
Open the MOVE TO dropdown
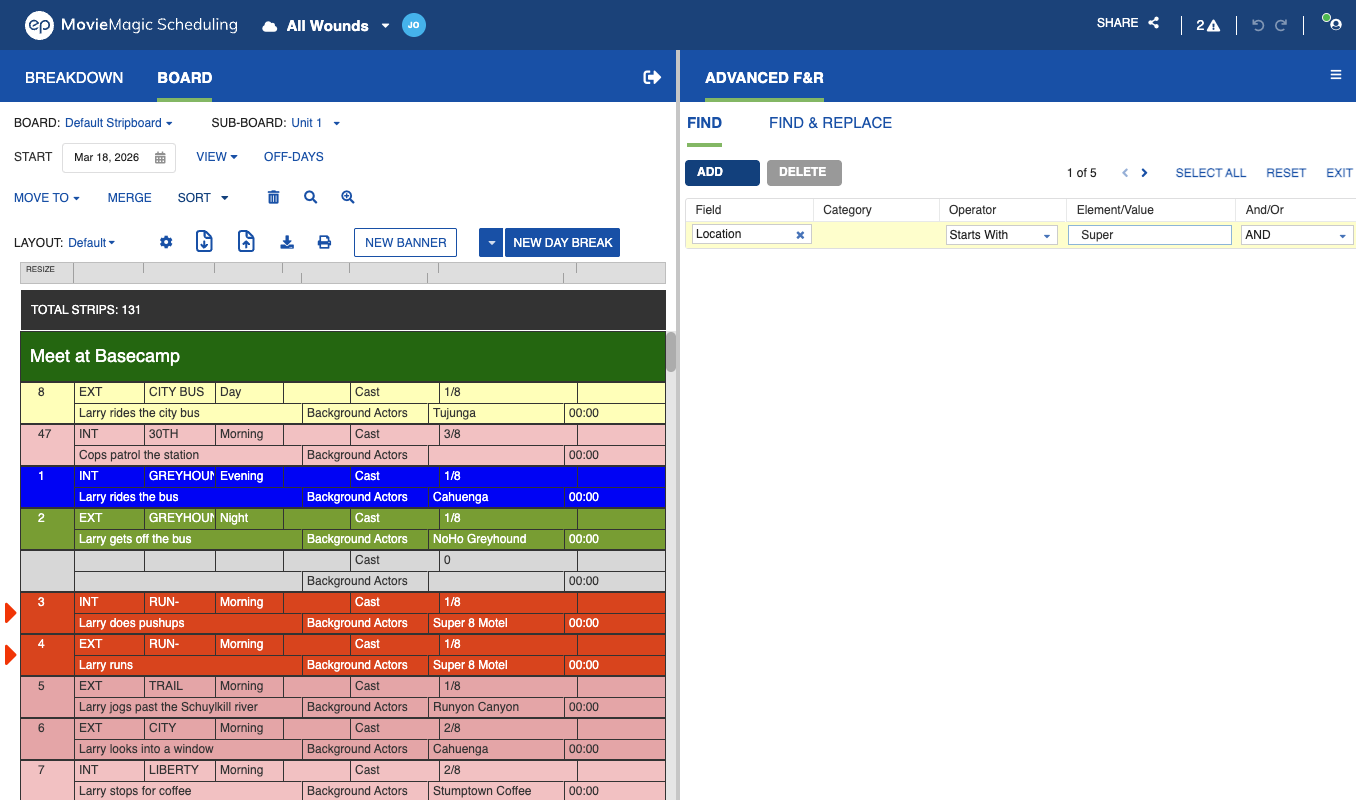(x=47, y=198)
